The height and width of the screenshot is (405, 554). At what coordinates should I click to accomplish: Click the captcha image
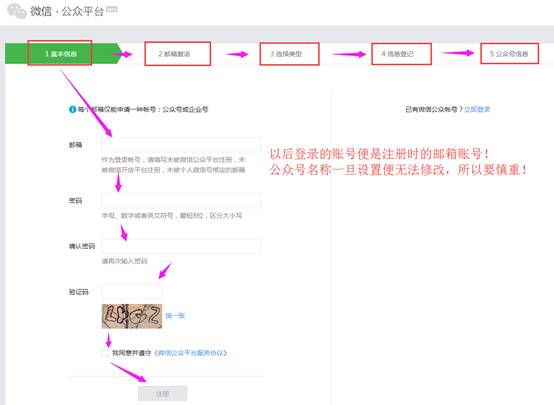132,316
